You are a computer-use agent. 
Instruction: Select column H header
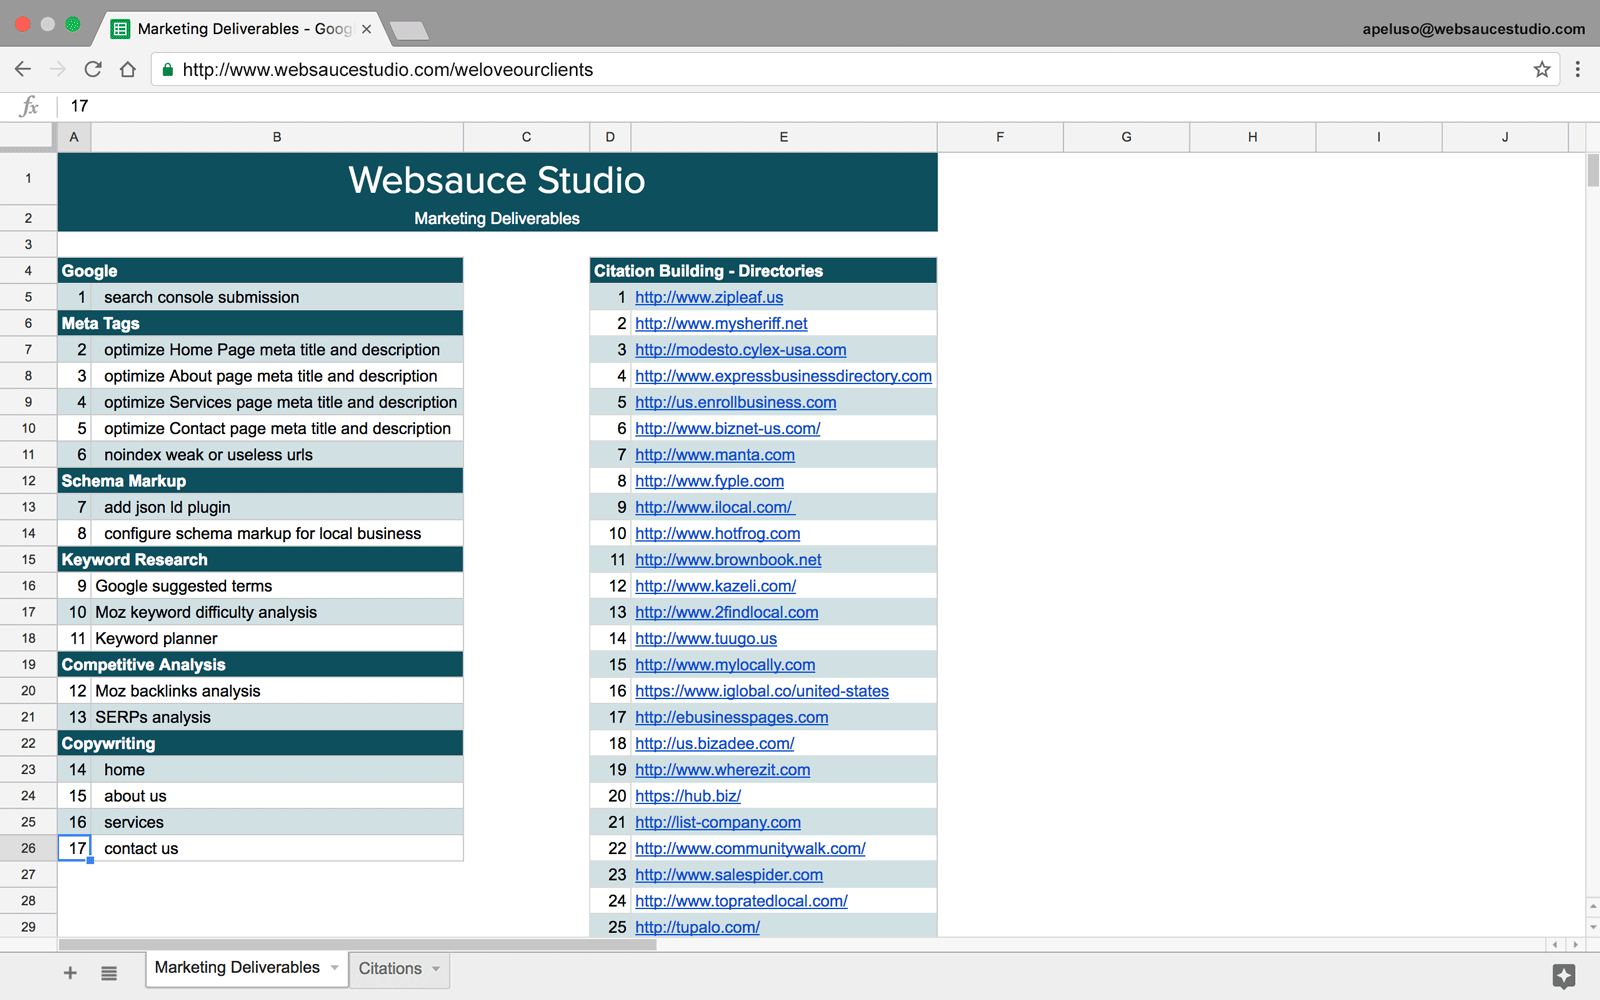[1252, 137]
